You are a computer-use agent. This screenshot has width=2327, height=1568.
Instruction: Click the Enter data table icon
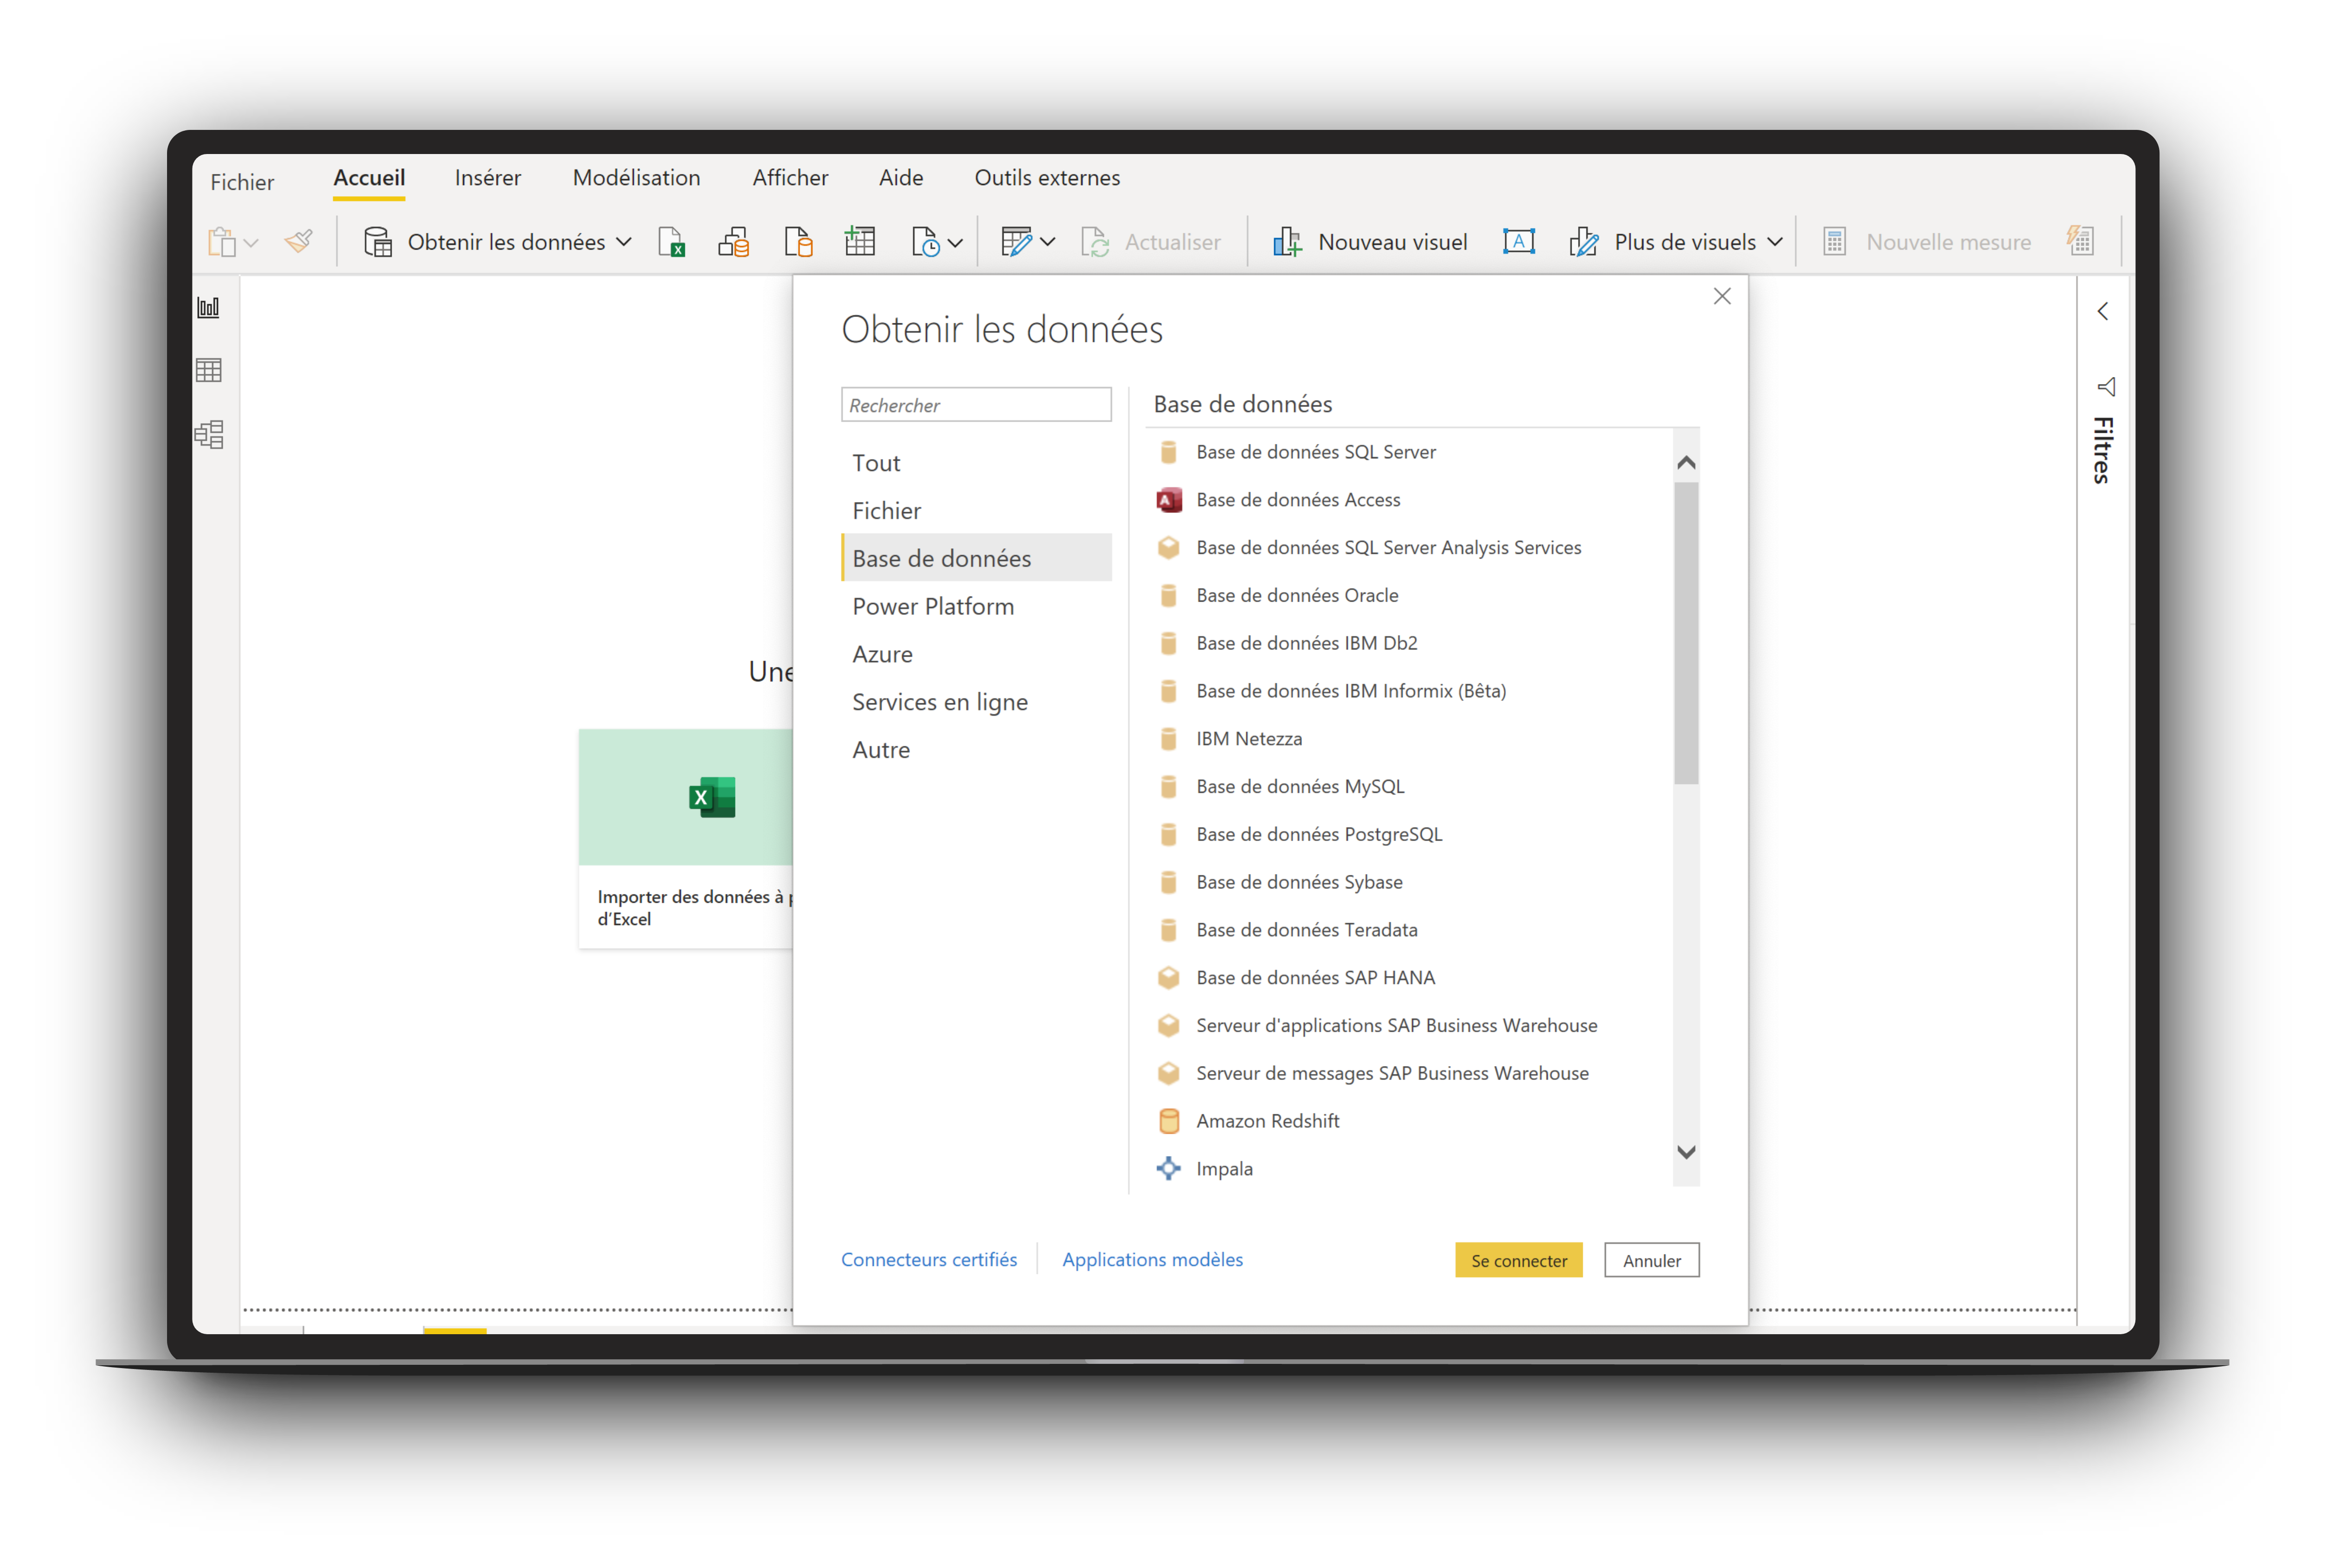[859, 241]
